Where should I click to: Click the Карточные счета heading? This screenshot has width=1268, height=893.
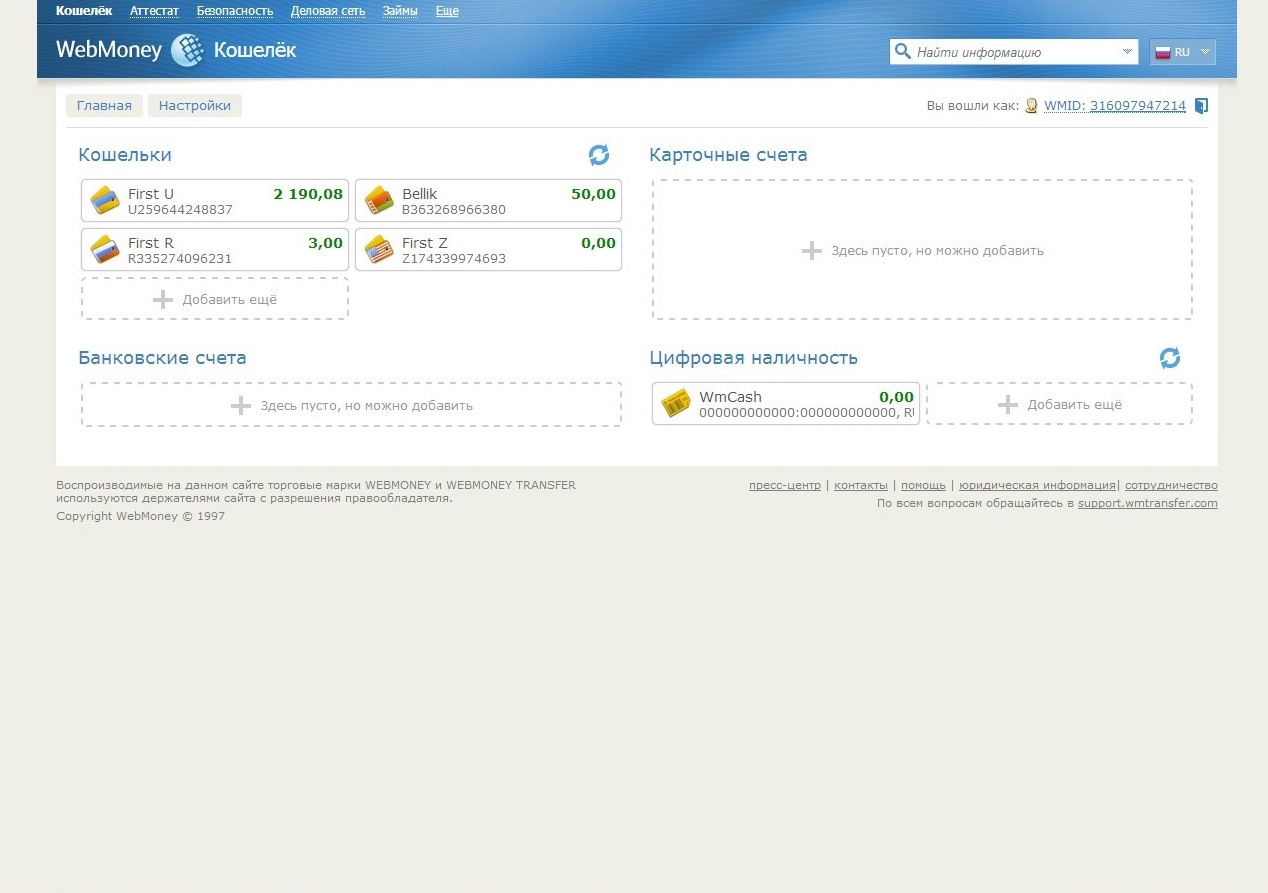(x=728, y=155)
